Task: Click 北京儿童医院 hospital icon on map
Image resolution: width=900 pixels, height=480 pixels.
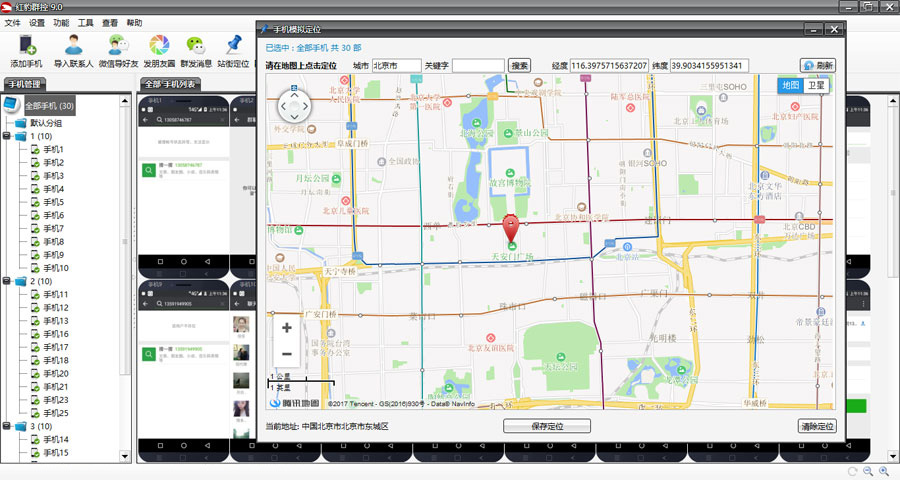Action: [346, 201]
